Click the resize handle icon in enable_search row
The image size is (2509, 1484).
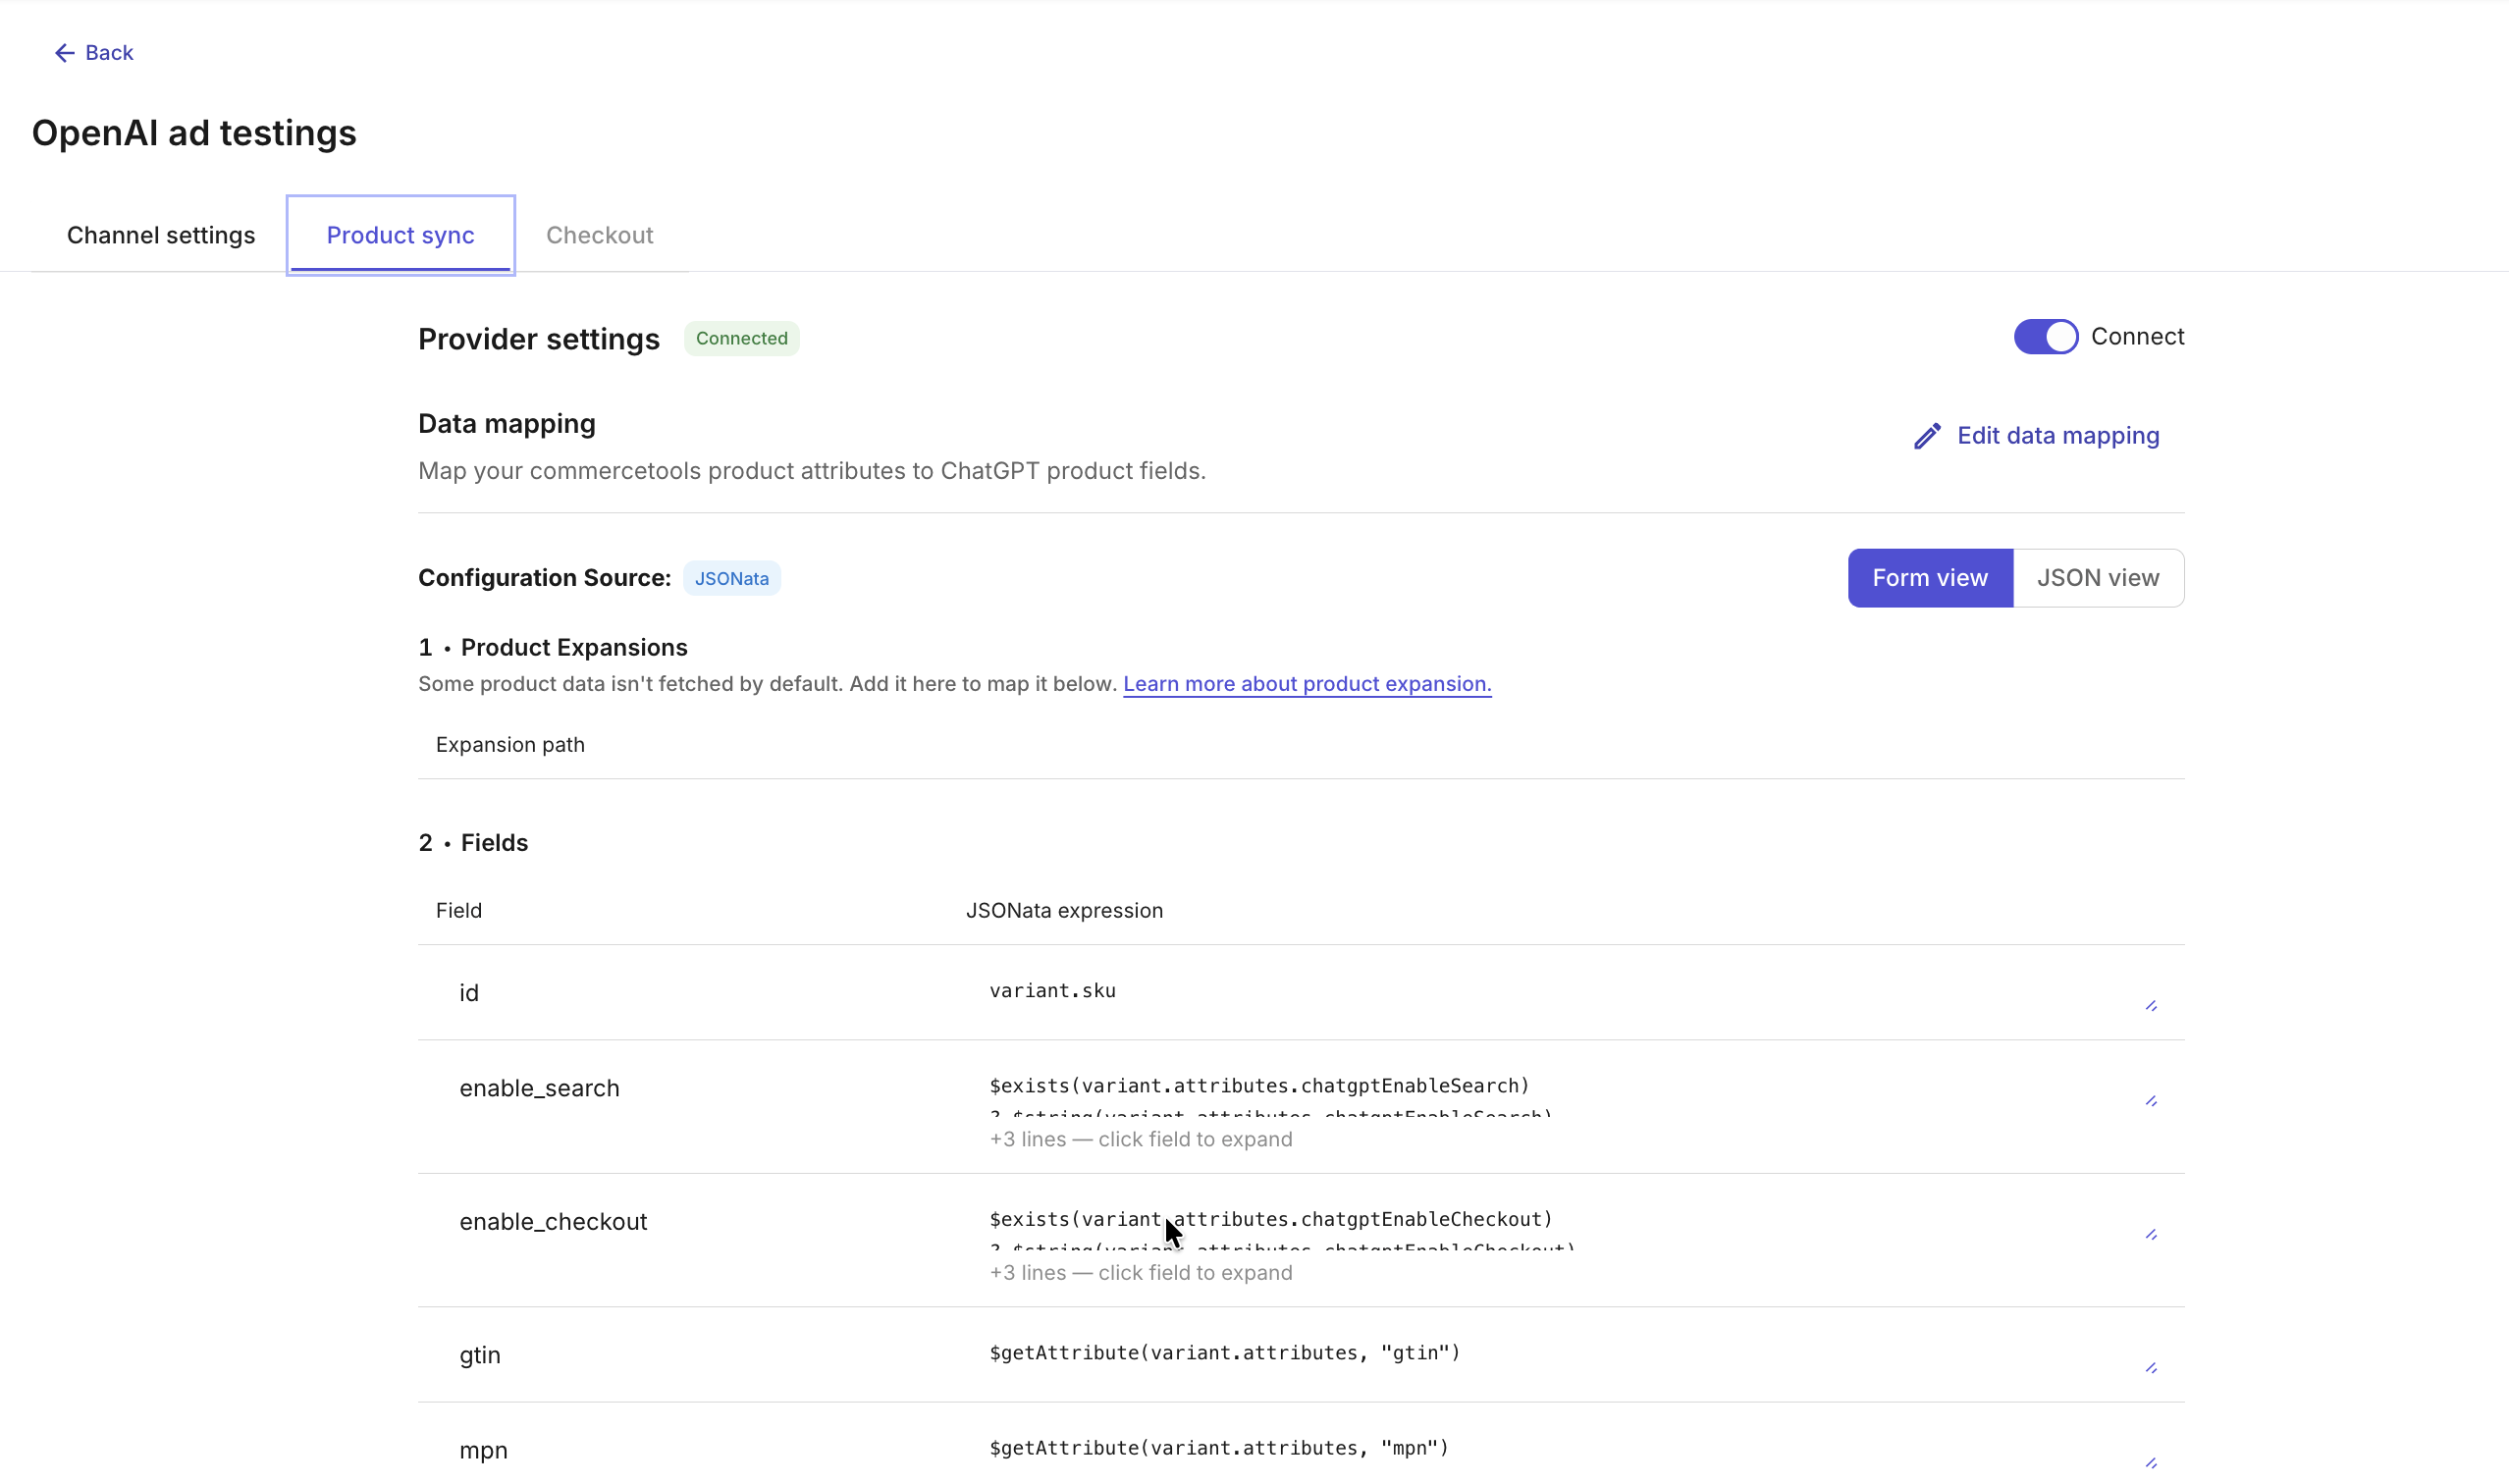tap(2151, 1101)
